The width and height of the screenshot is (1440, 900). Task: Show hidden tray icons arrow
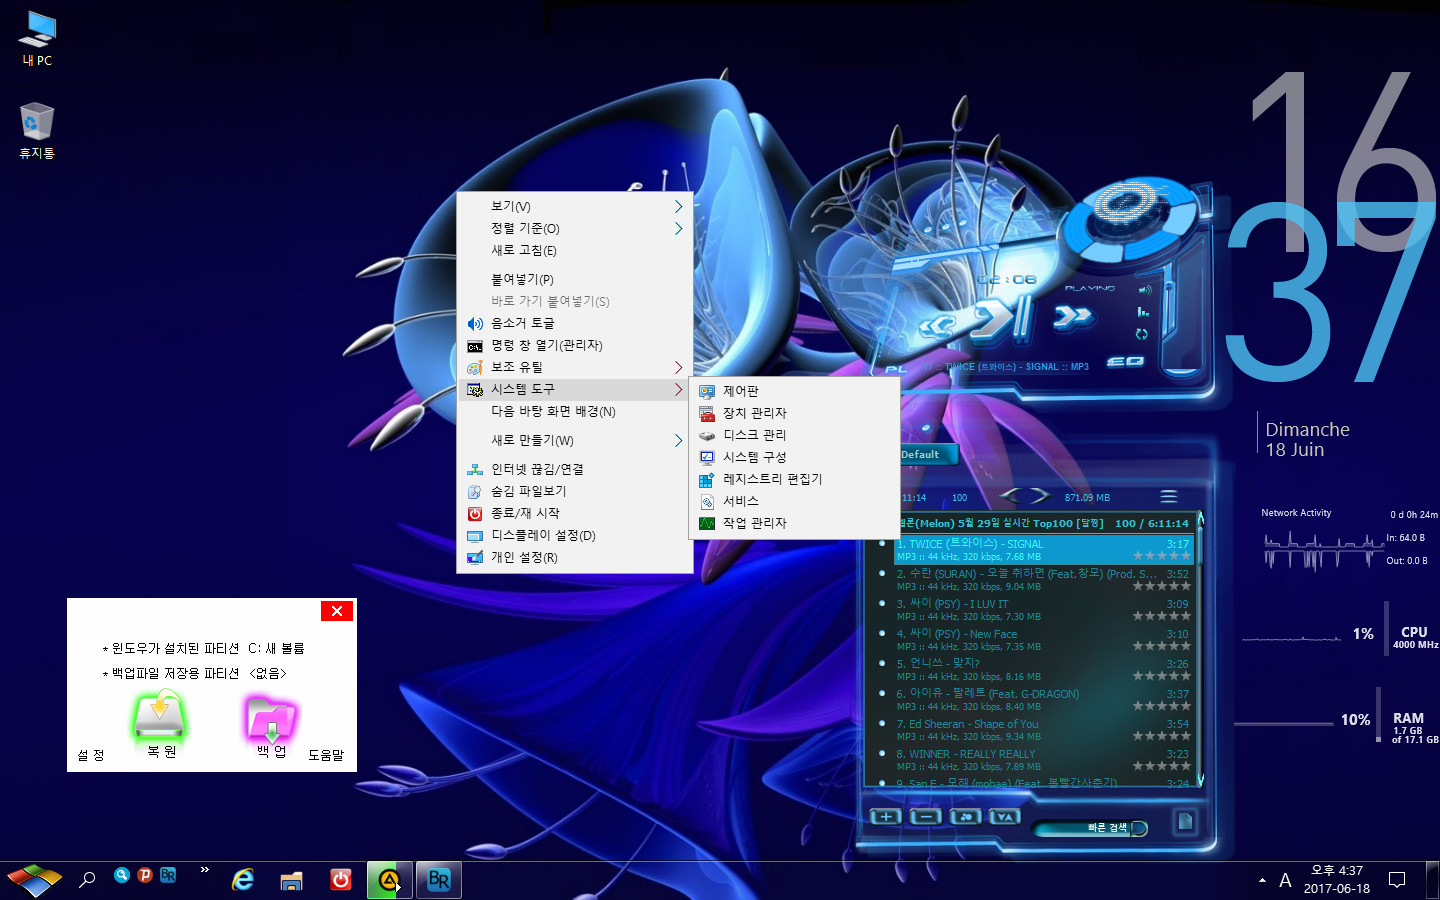tap(1262, 881)
